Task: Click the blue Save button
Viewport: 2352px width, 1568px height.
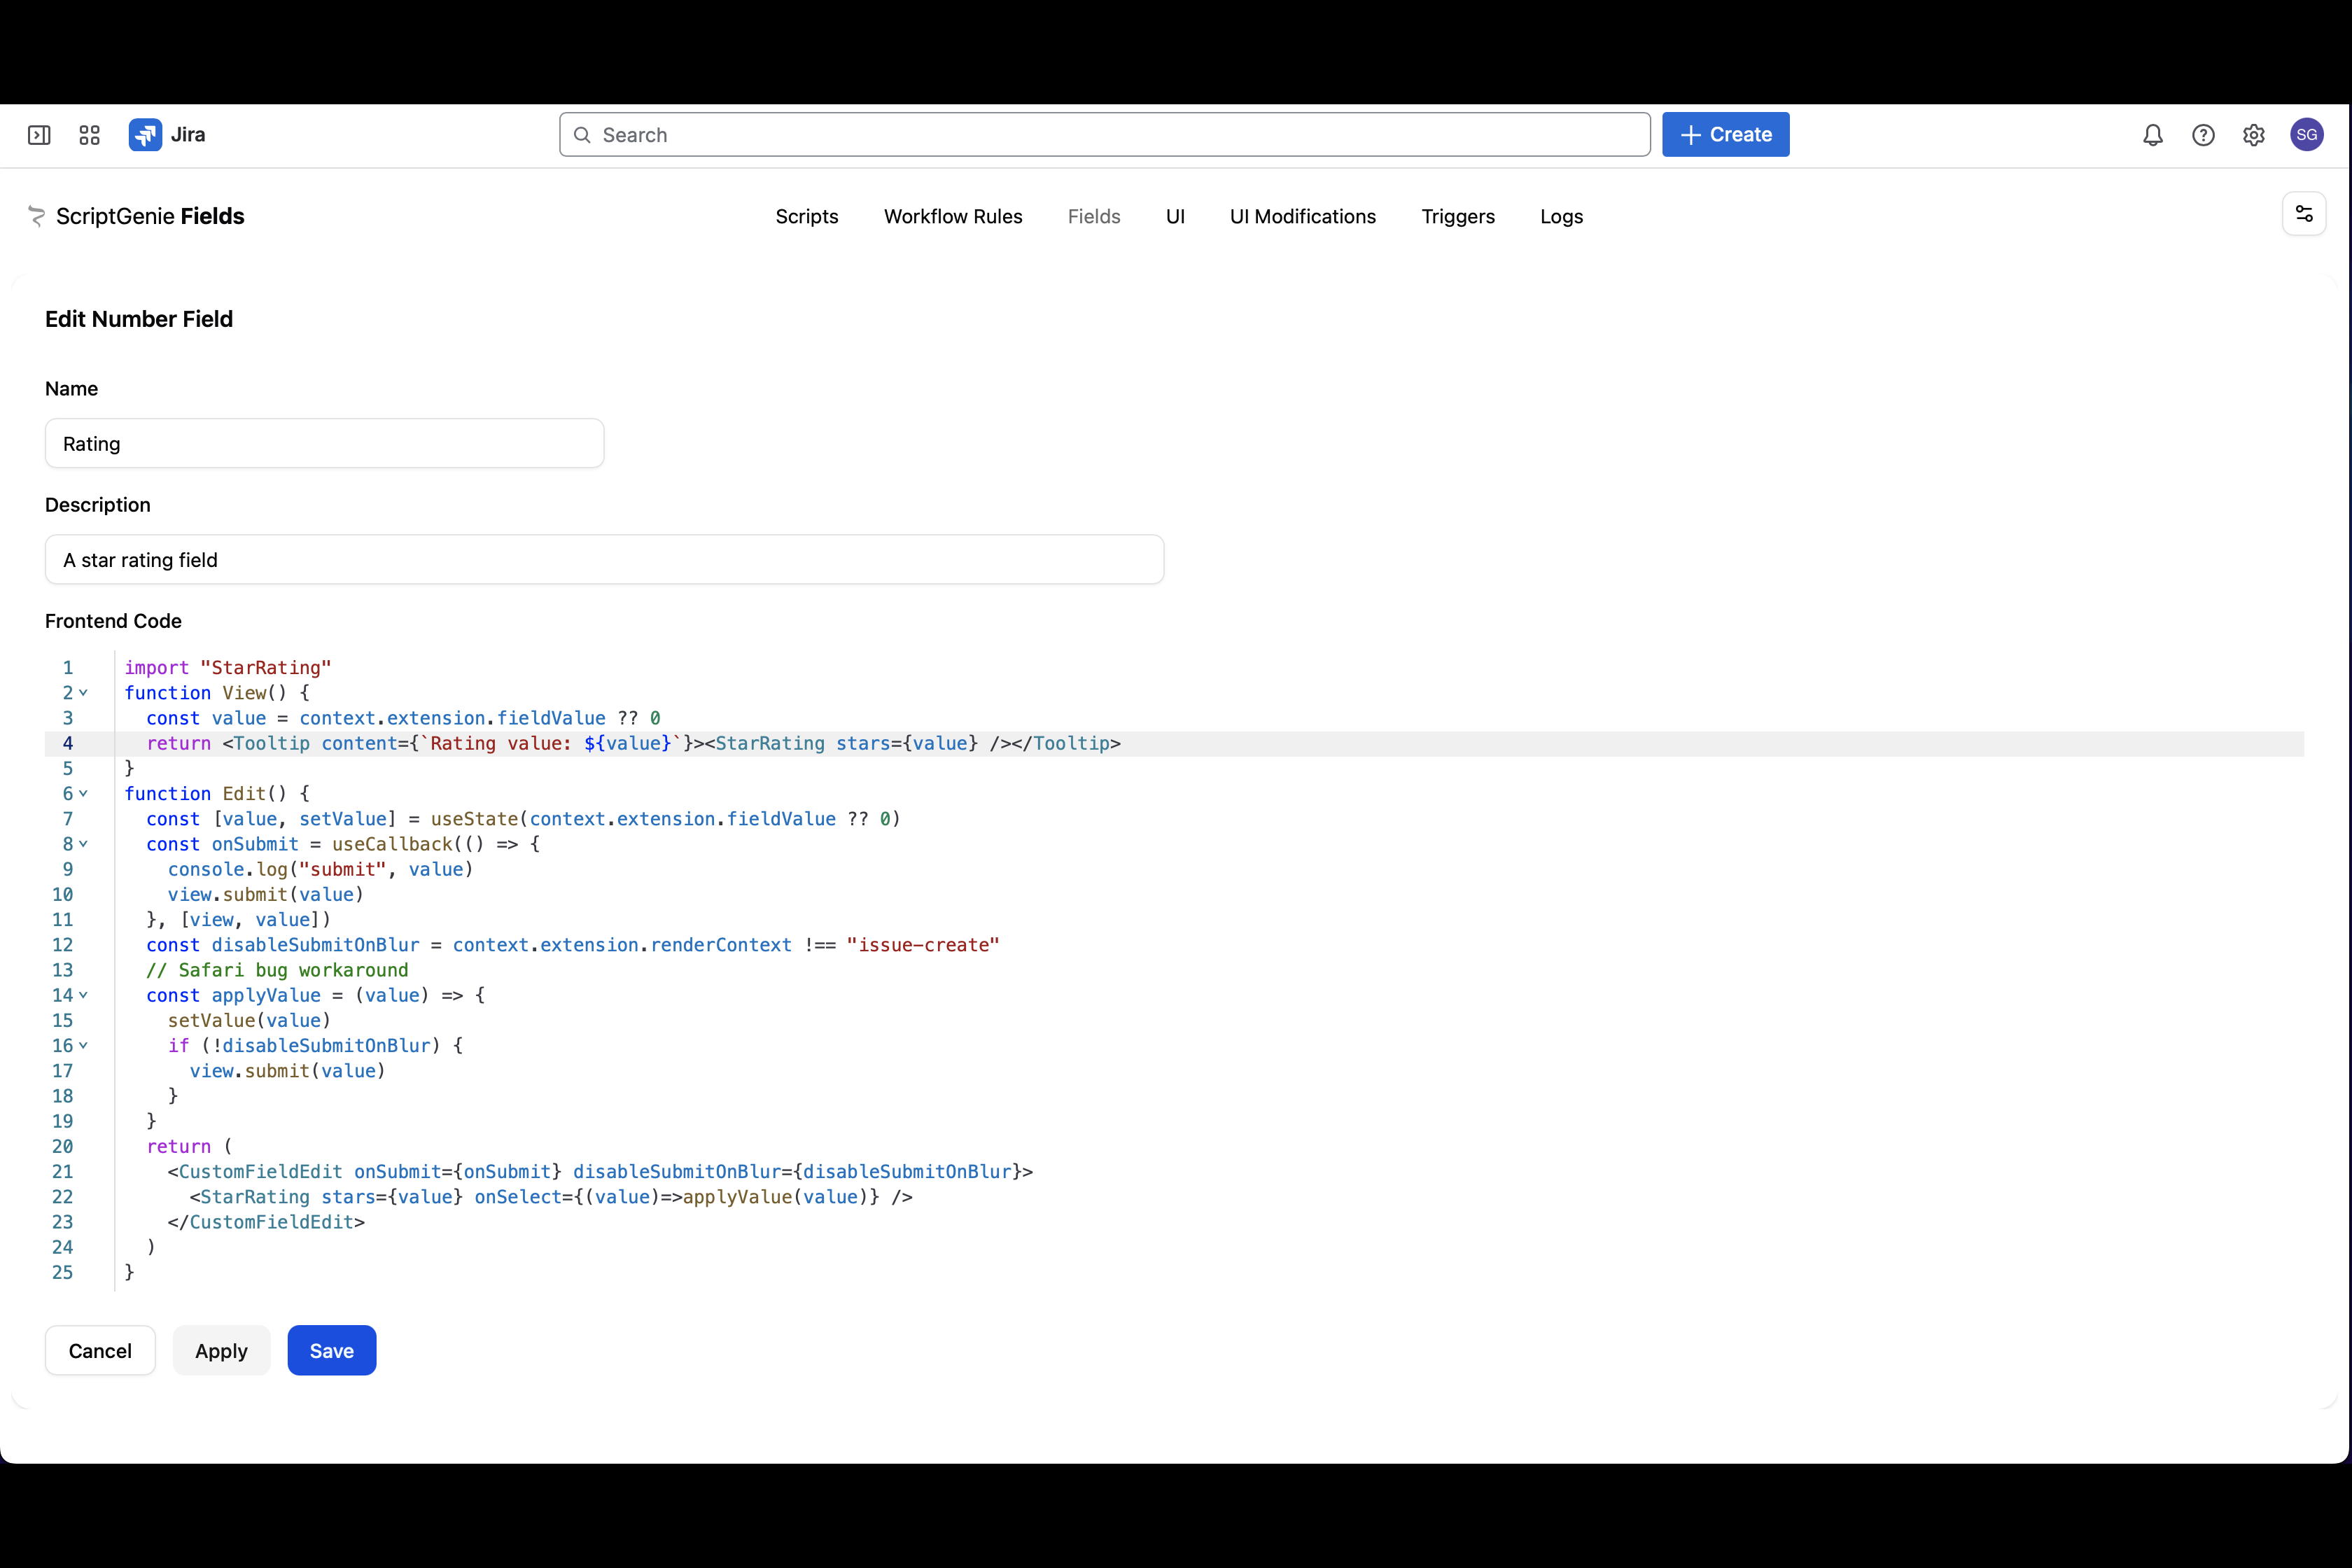Action: pyautogui.click(x=331, y=1351)
